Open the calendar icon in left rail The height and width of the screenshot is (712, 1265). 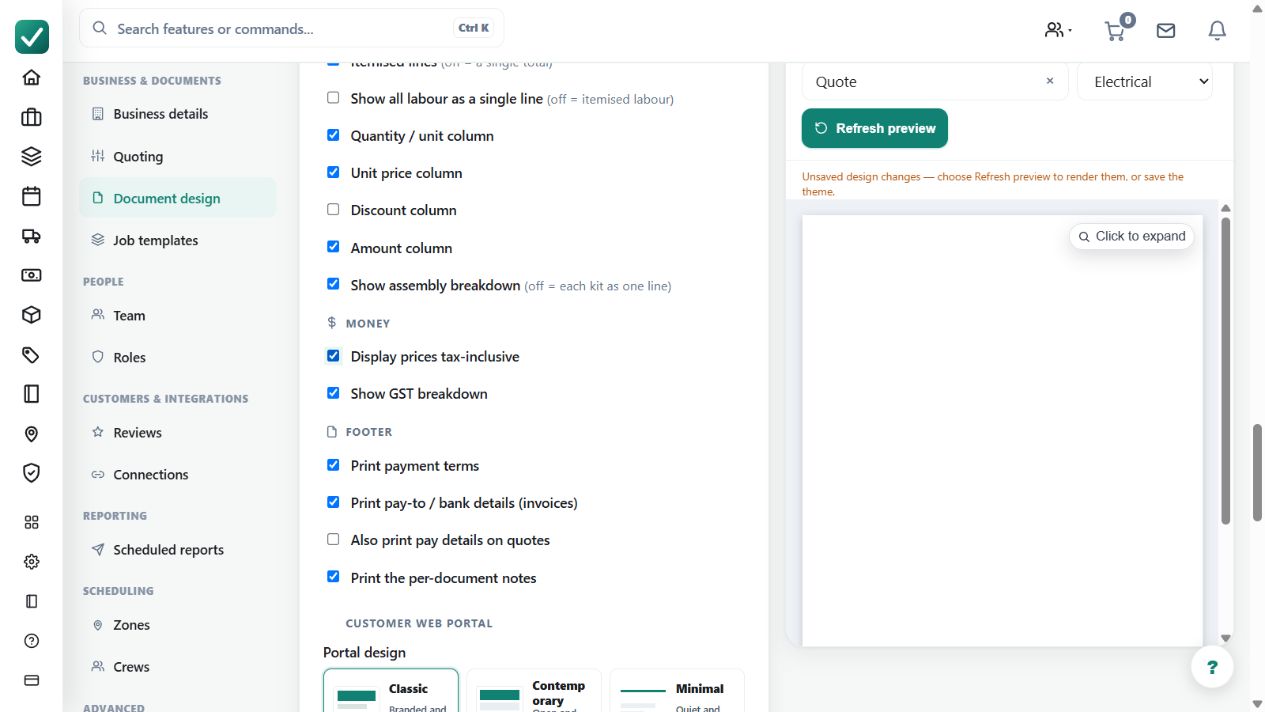coord(31,196)
